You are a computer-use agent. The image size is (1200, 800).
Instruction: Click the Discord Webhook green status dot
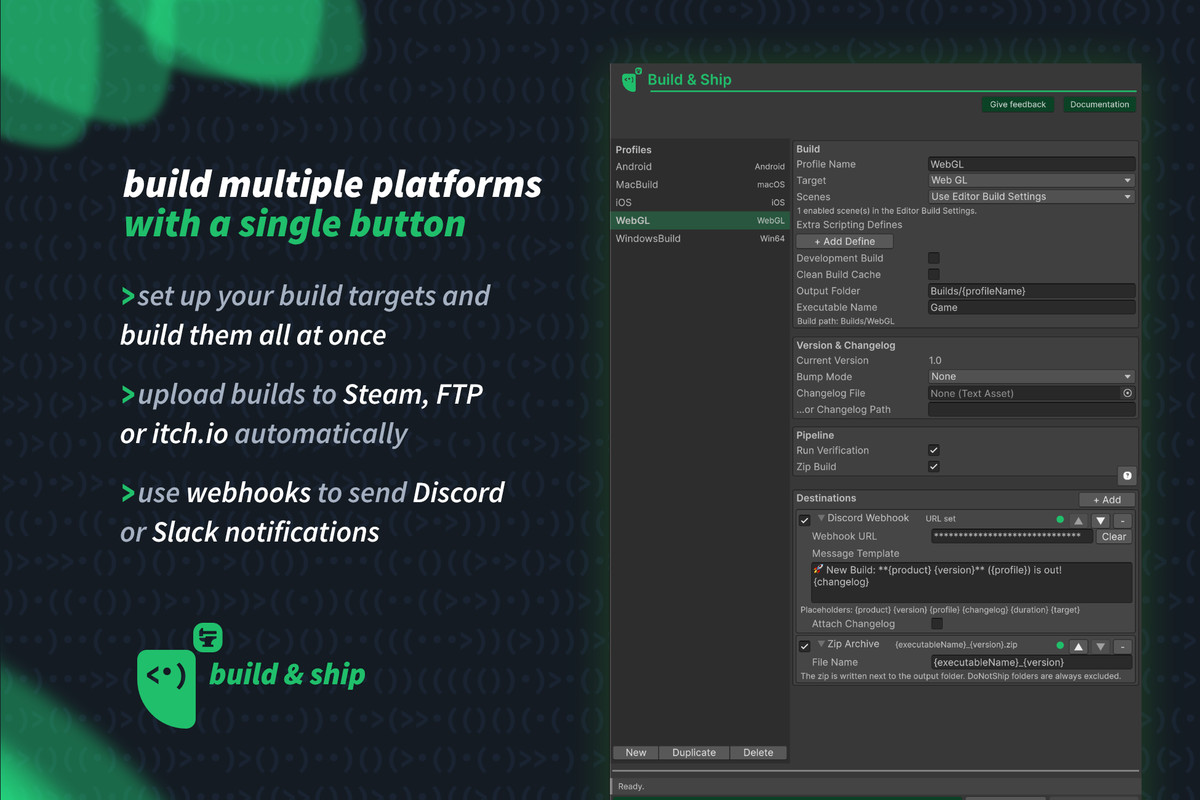(1060, 520)
